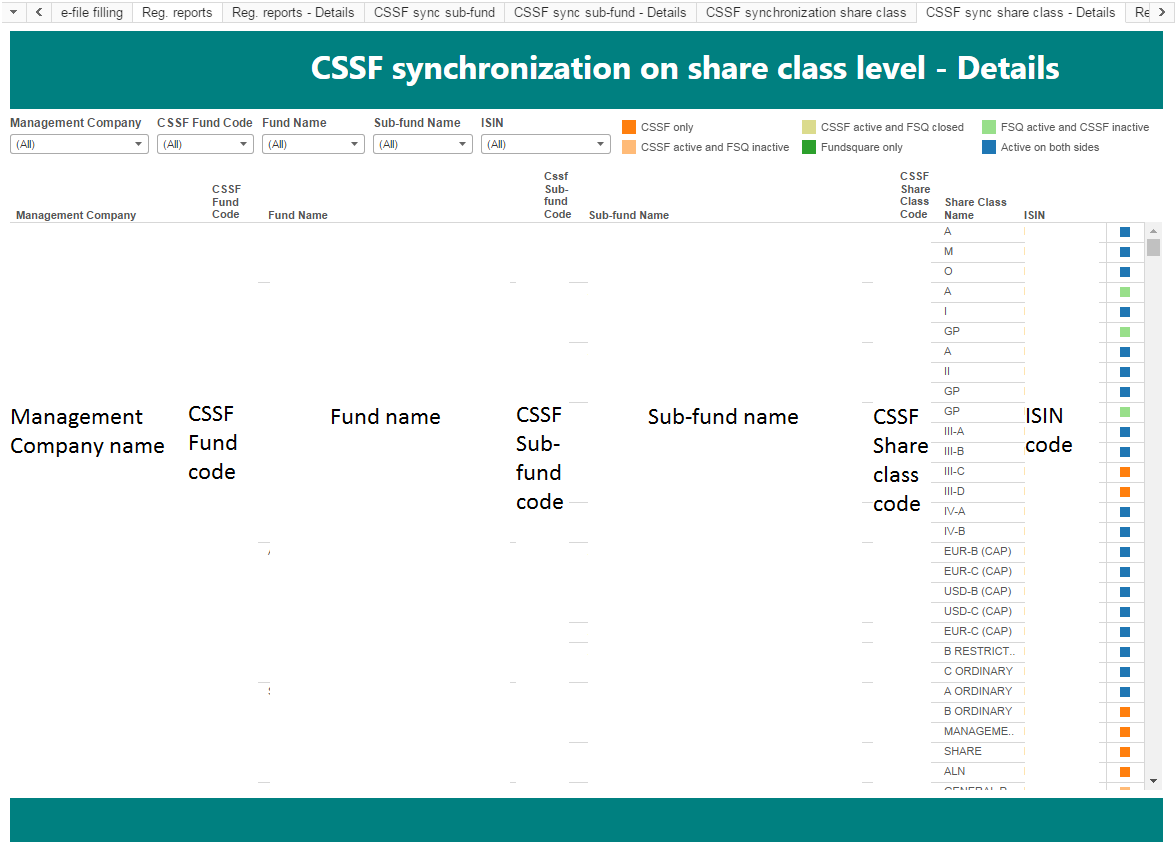Image resolution: width=1176 pixels, height=849 pixels.
Task: Click the tab list dropdown arrow
Action: [x=13, y=12]
